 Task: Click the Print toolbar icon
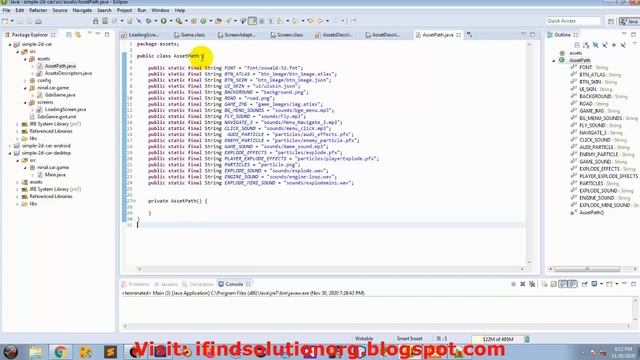(38, 21)
